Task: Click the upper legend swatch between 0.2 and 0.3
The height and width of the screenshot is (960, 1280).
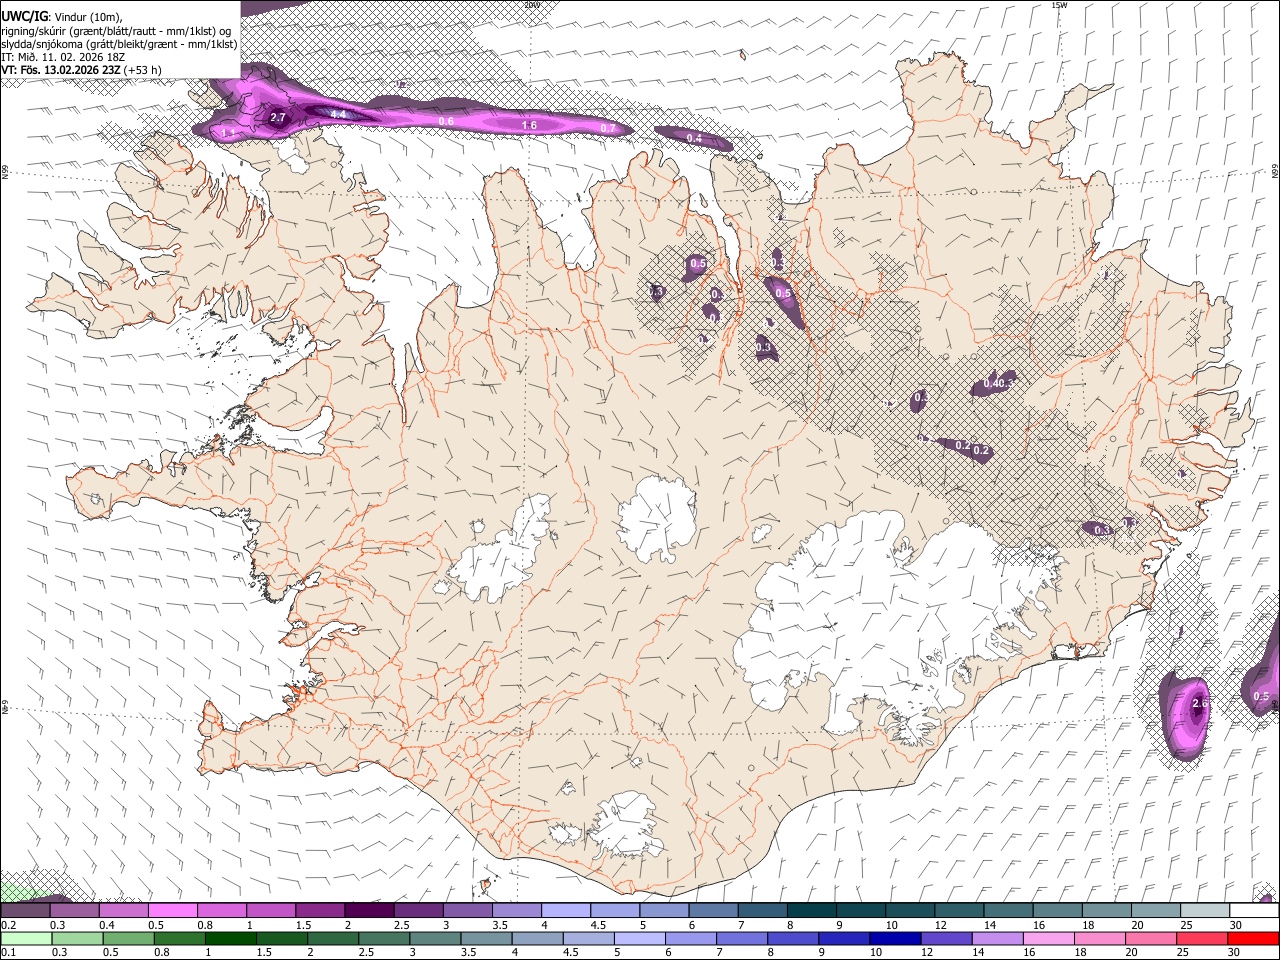Action: 25,910
